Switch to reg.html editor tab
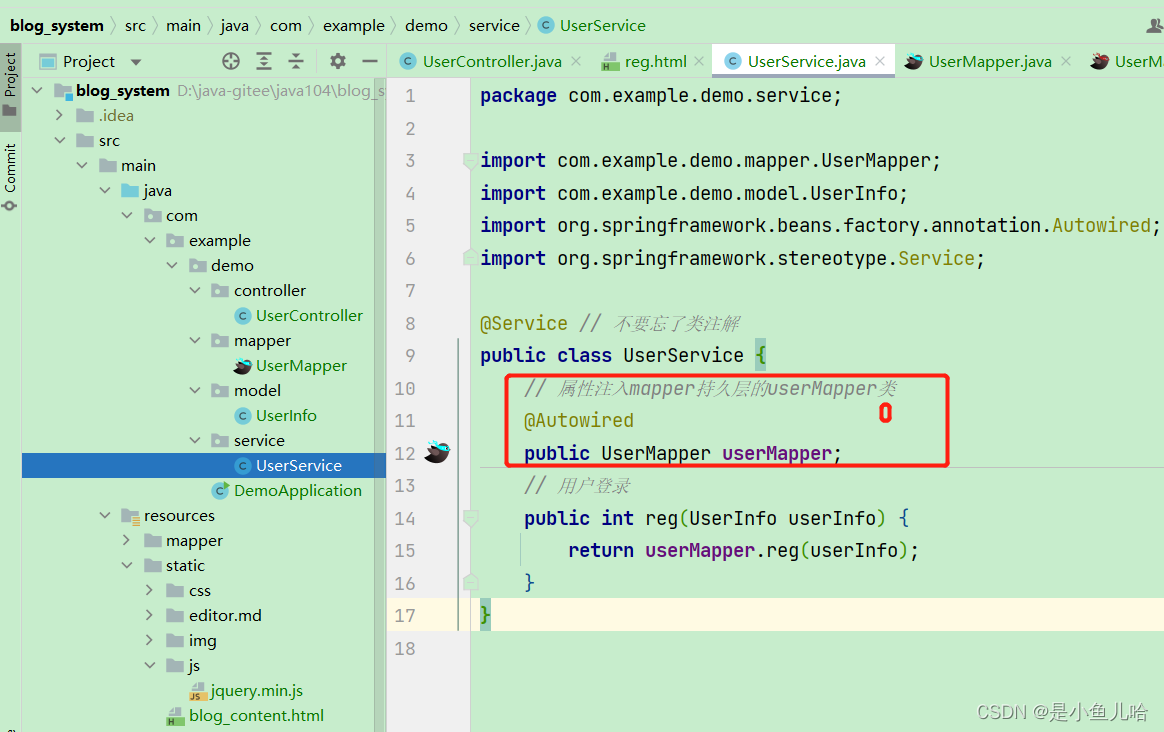The image size is (1164, 732). point(655,62)
